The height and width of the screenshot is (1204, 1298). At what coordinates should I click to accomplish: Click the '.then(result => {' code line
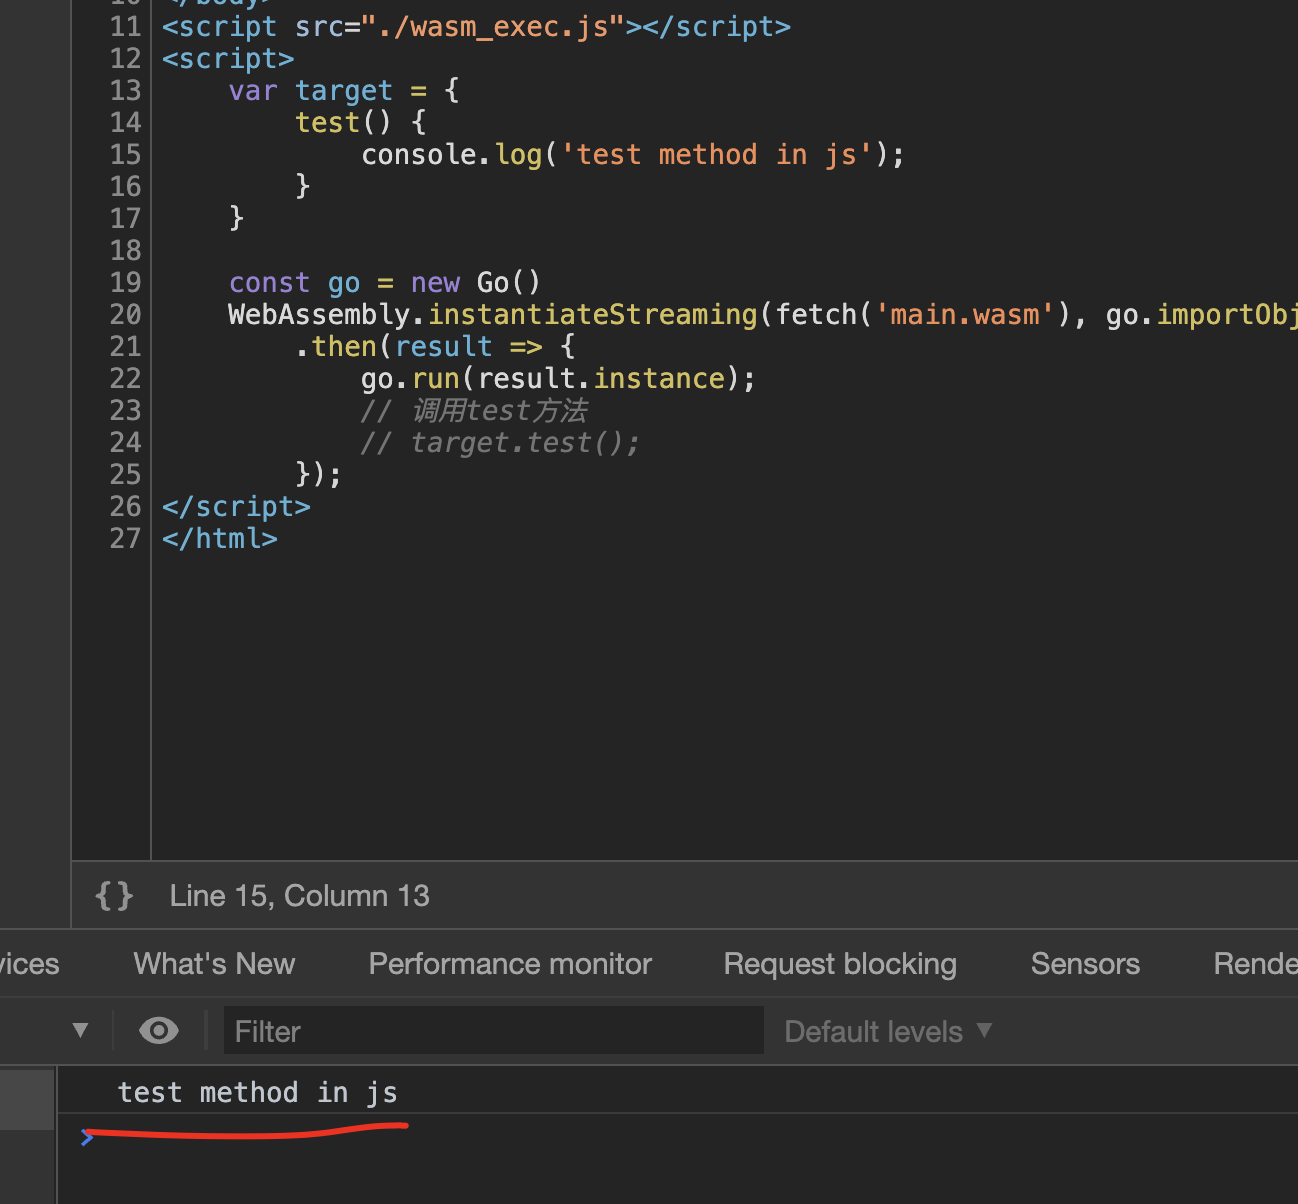pyautogui.click(x=435, y=346)
